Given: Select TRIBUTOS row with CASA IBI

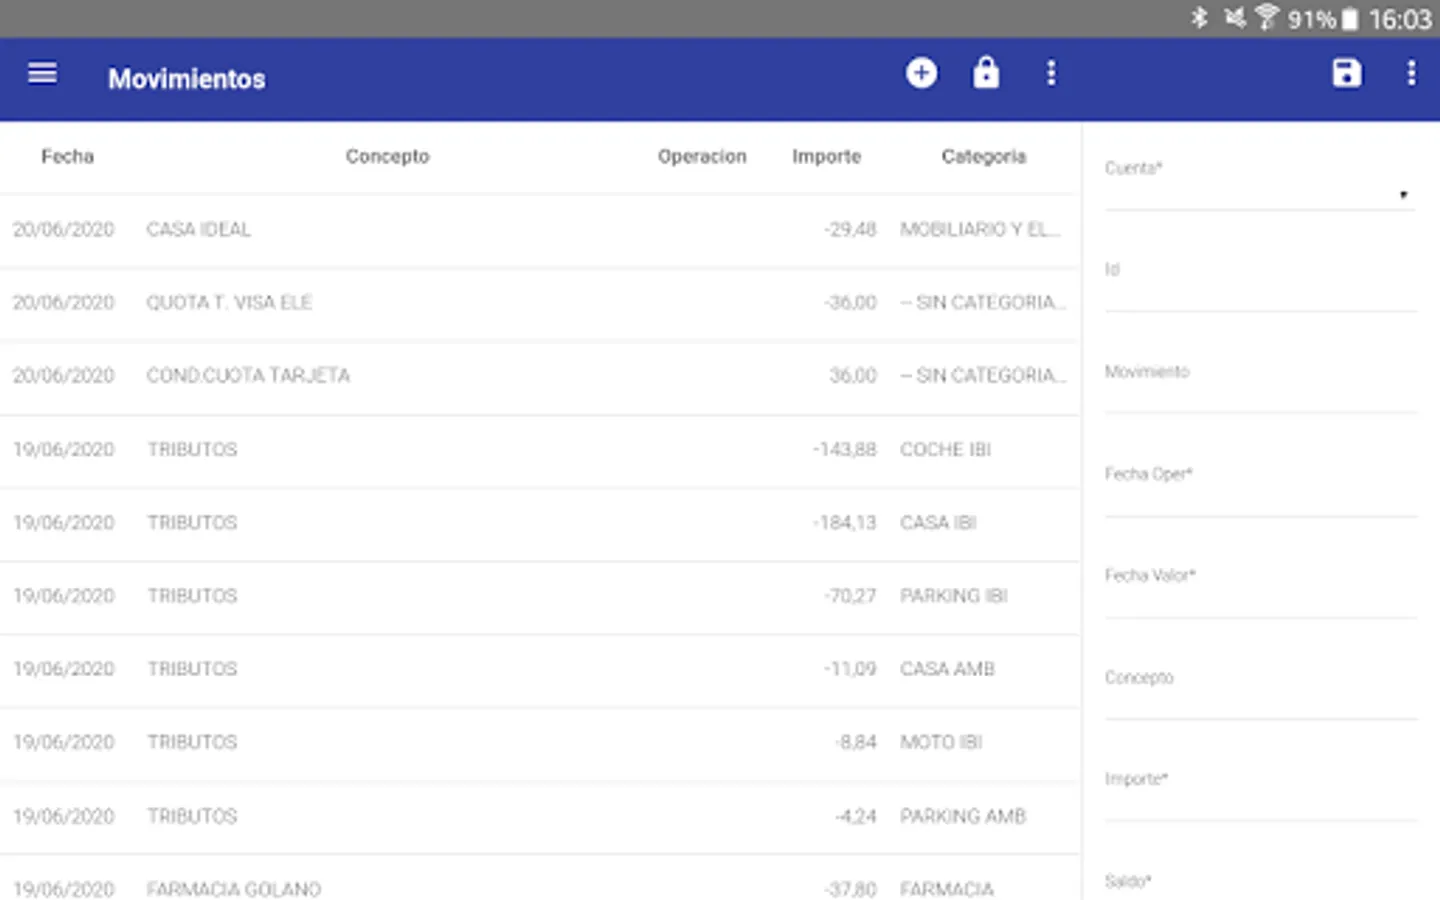Looking at the screenshot, I should pos(540,523).
